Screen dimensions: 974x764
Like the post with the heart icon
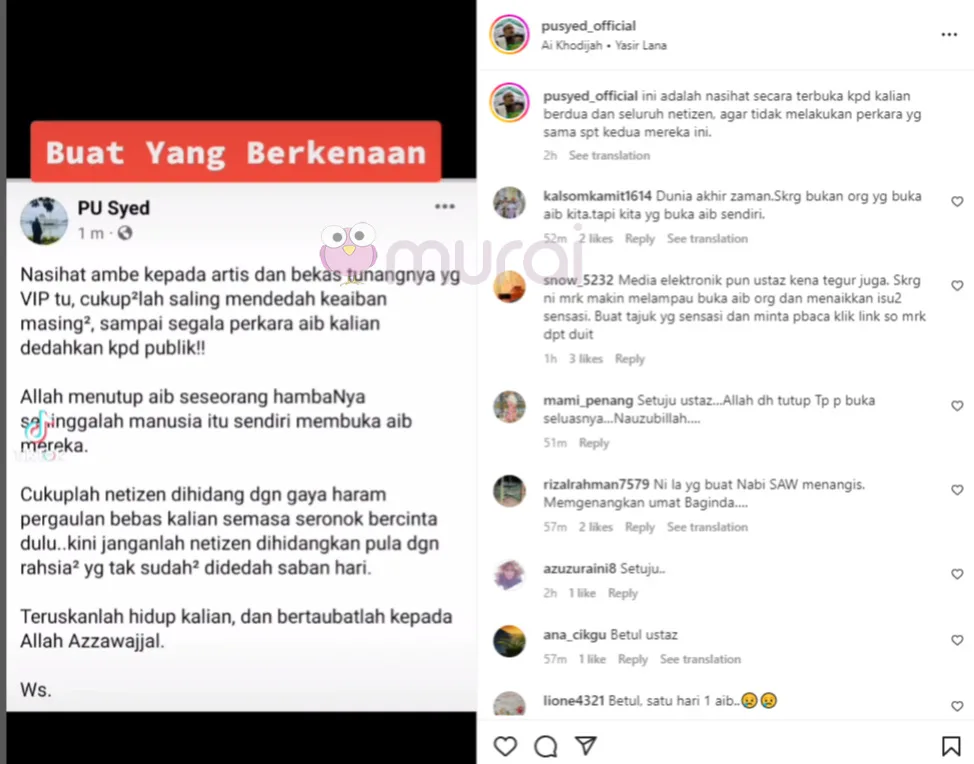pos(505,745)
